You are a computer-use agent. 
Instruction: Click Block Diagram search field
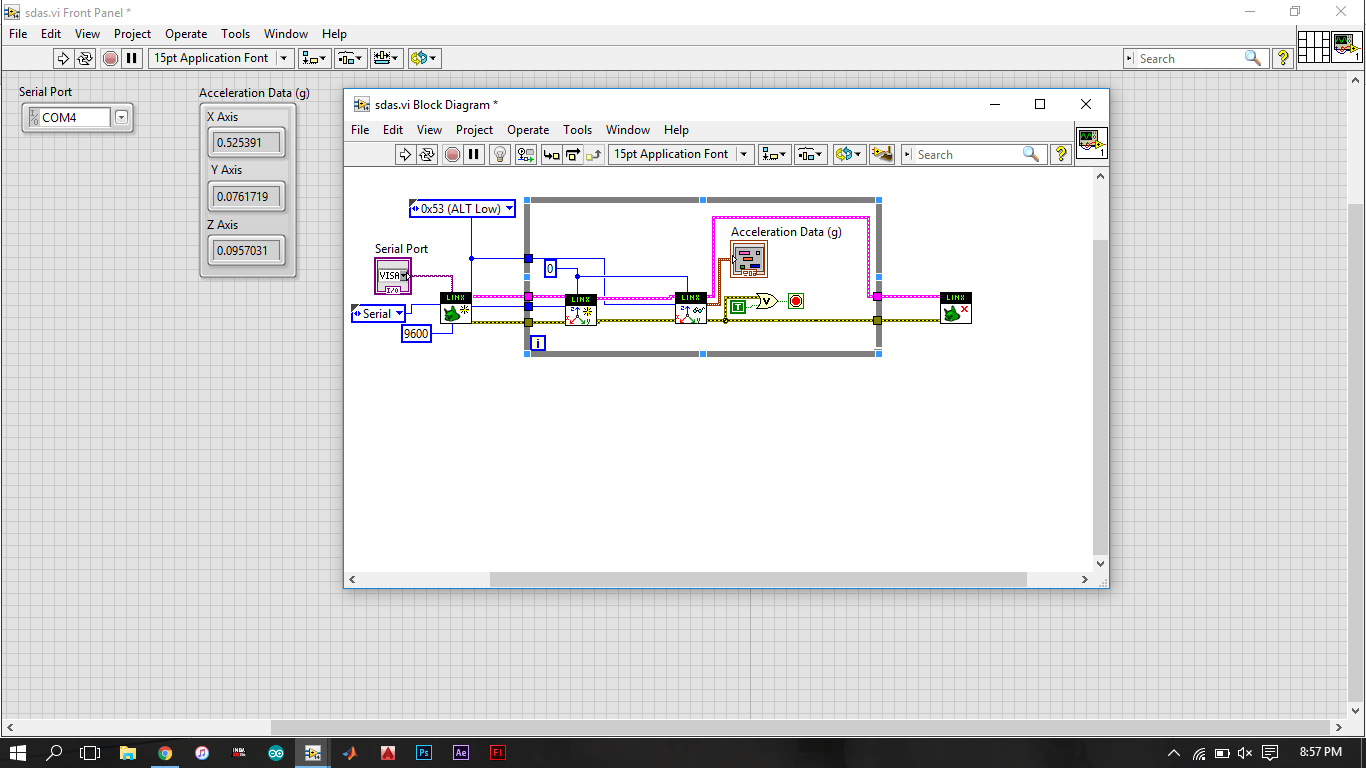[972, 154]
